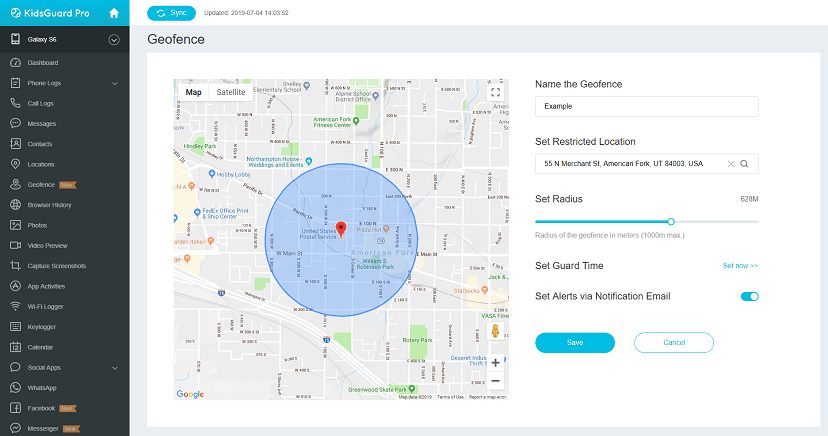Viewport: 828px width, 436px height.
Task: Select the App Activities menu label
Action: (x=46, y=286)
